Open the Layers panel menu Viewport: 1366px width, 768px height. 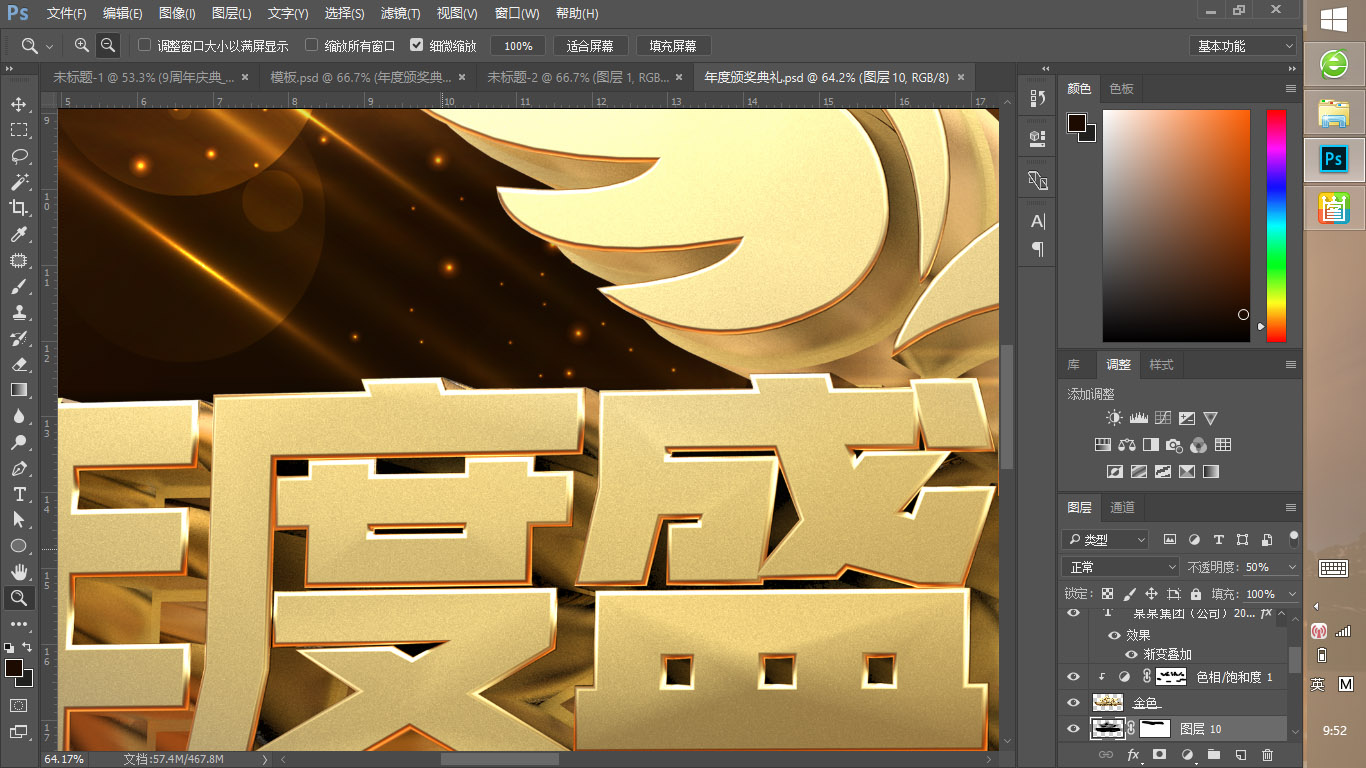coord(1291,508)
